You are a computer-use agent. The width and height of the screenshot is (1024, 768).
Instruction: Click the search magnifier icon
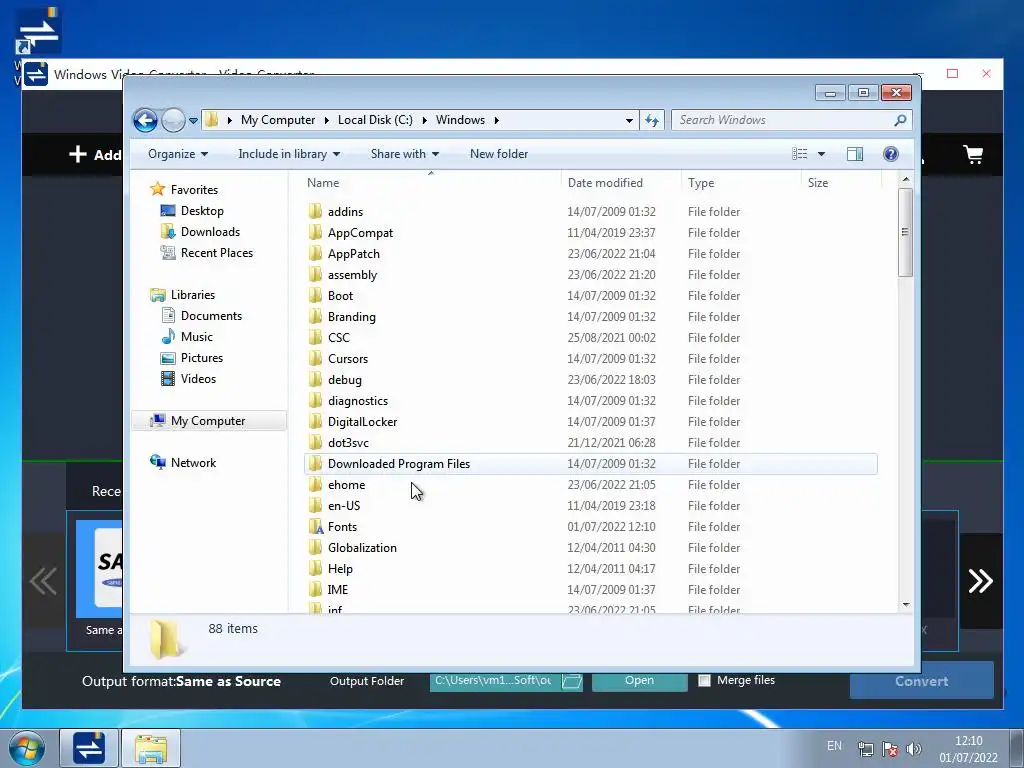tap(901, 120)
